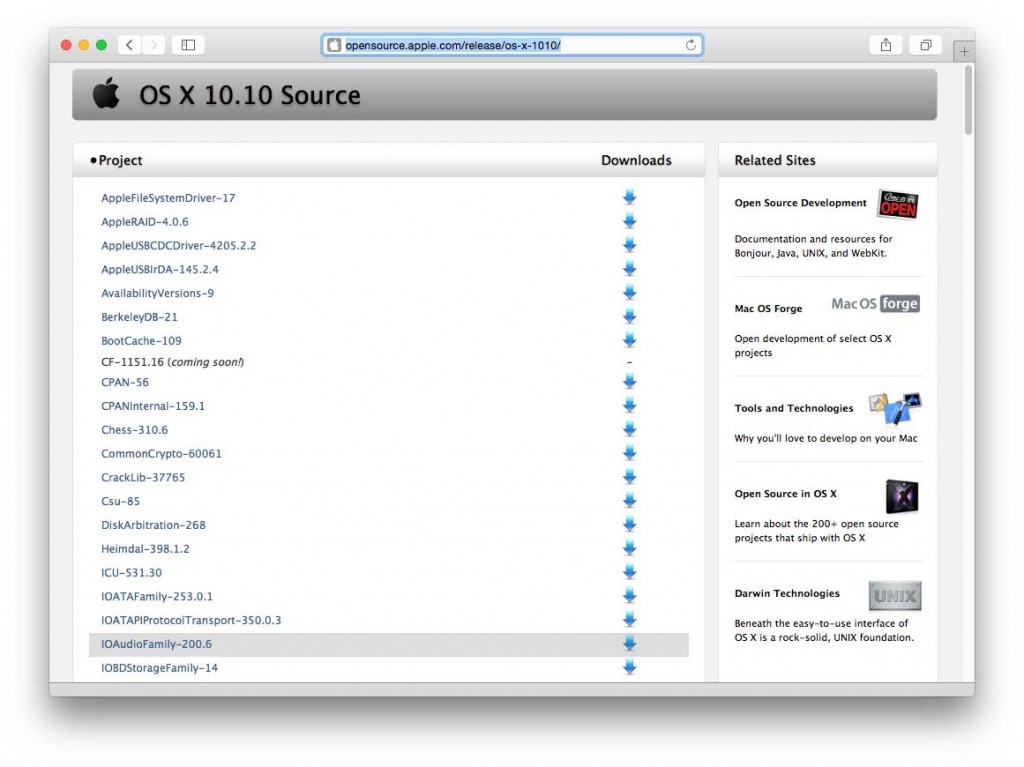Viewport: 1024px width, 767px height.
Task: Download DiskArbitration-268 via its arrow icon
Action: [630, 525]
